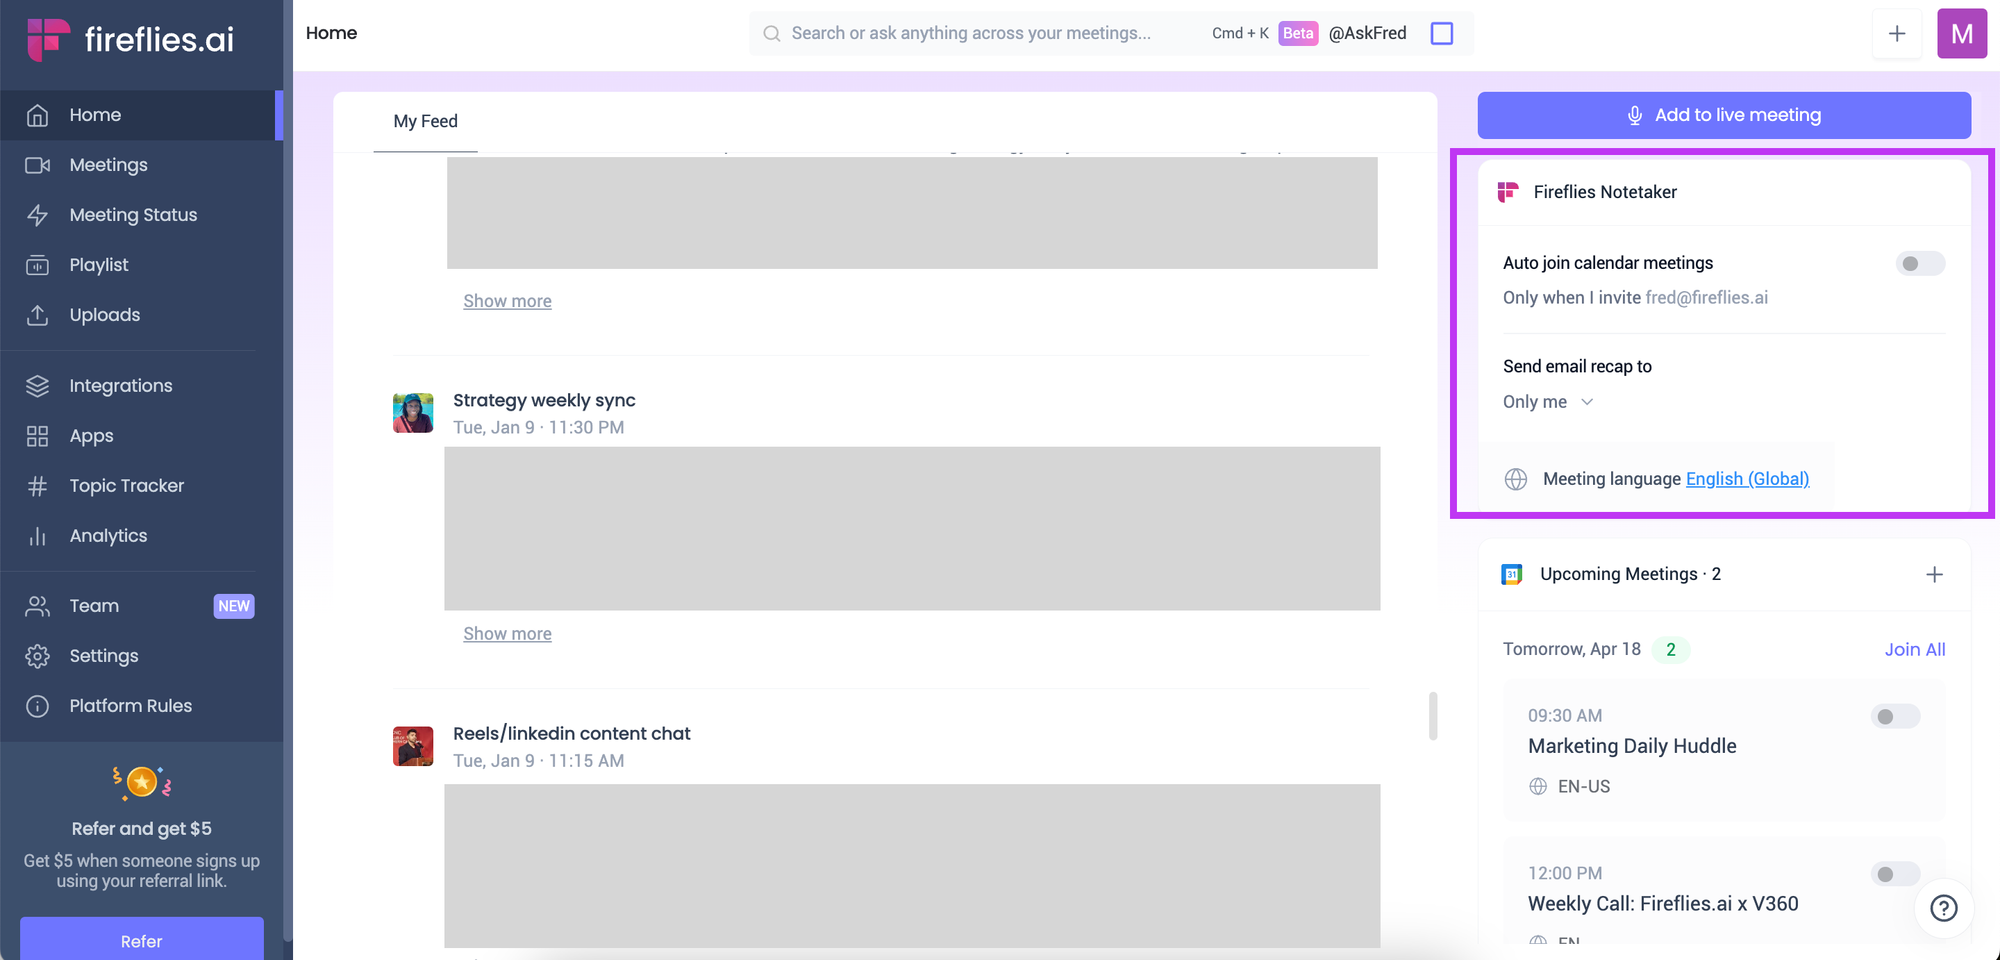The image size is (2000, 960).
Task: Open Integrations page
Action: (120, 385)
